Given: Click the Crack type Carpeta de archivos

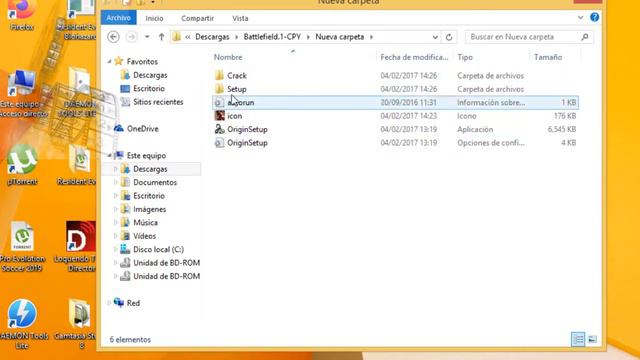Looking at the screenshot, I should (490, 76).
